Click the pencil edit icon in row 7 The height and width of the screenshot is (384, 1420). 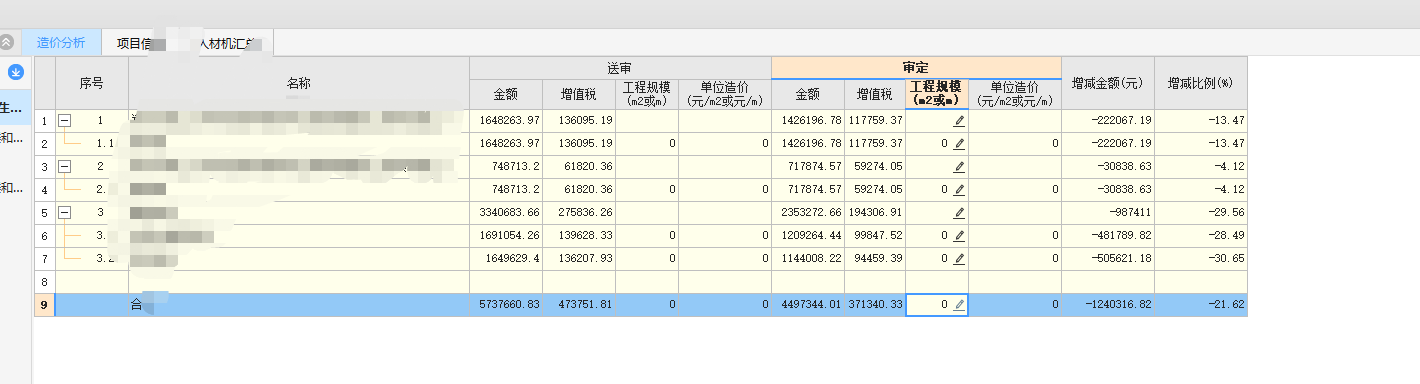point(959,258)
